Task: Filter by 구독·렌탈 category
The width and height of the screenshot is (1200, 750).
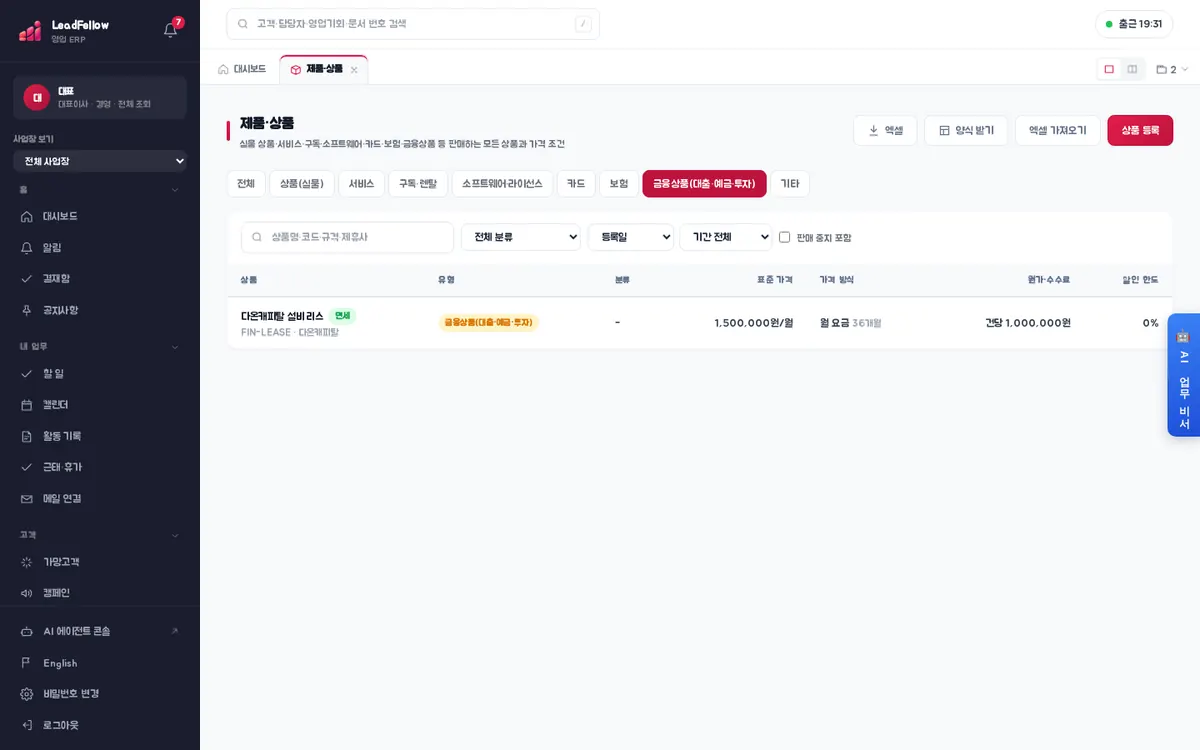Action: coord(418,184)
